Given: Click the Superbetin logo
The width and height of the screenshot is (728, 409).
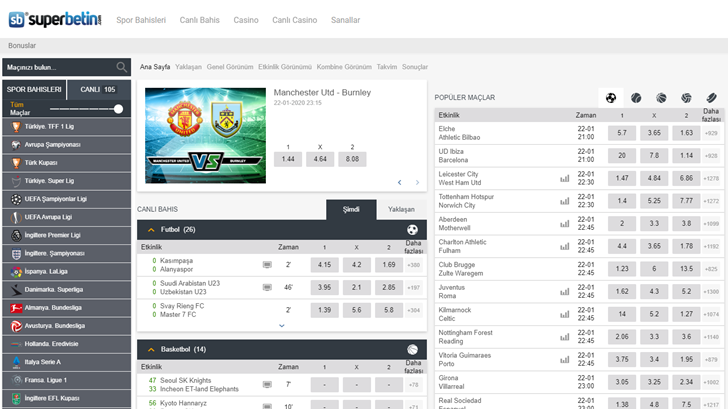Looking at the screenshot, I should 55,19.
